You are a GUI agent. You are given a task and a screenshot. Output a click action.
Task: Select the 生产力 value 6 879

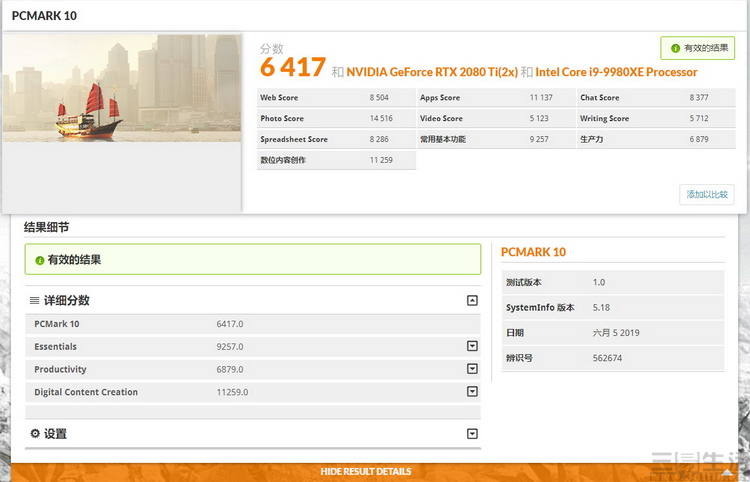pyautogui.click(x=699, y=139)
